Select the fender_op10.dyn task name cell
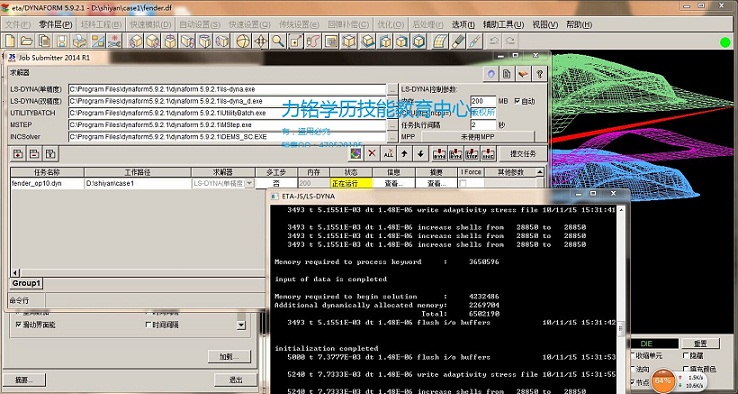 tap(47, 184)
